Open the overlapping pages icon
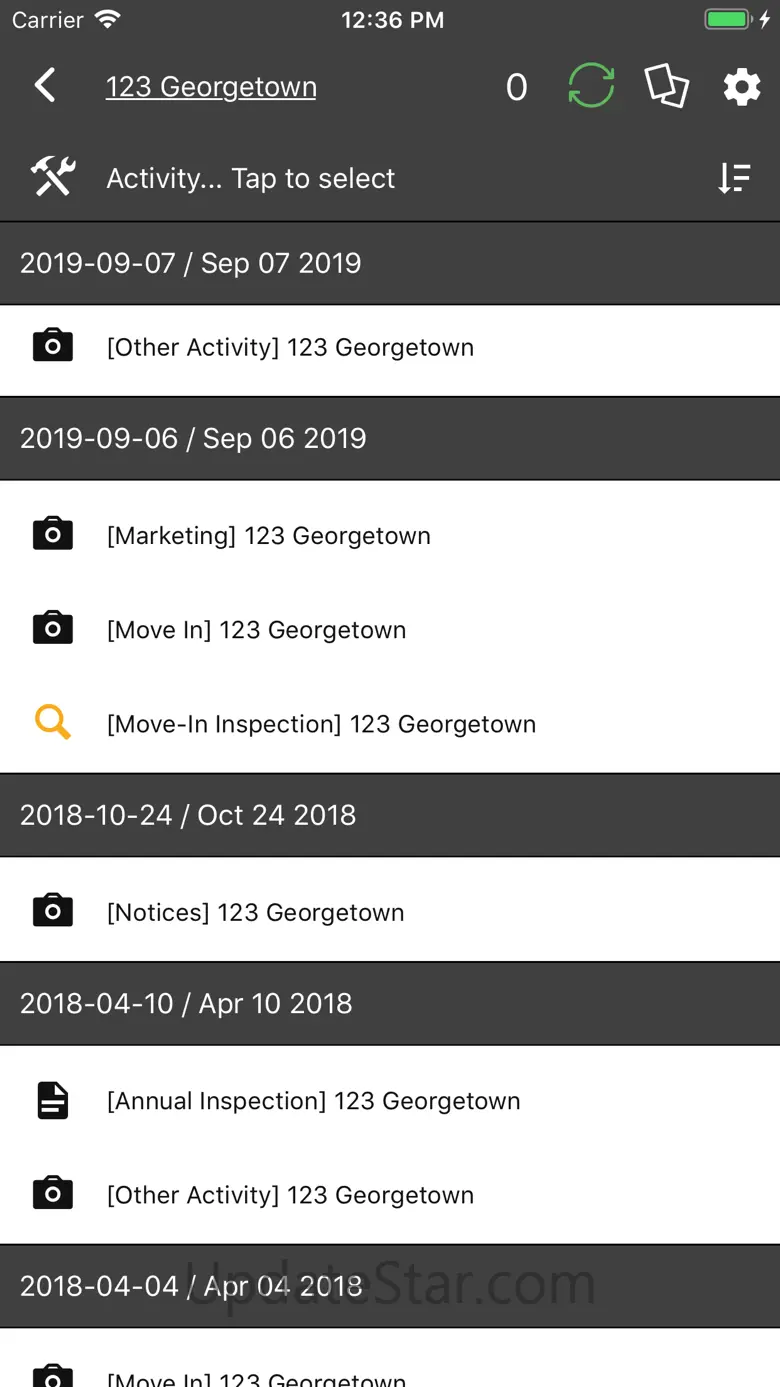This screenshot has height=1387, width=780. coord(666,86)
